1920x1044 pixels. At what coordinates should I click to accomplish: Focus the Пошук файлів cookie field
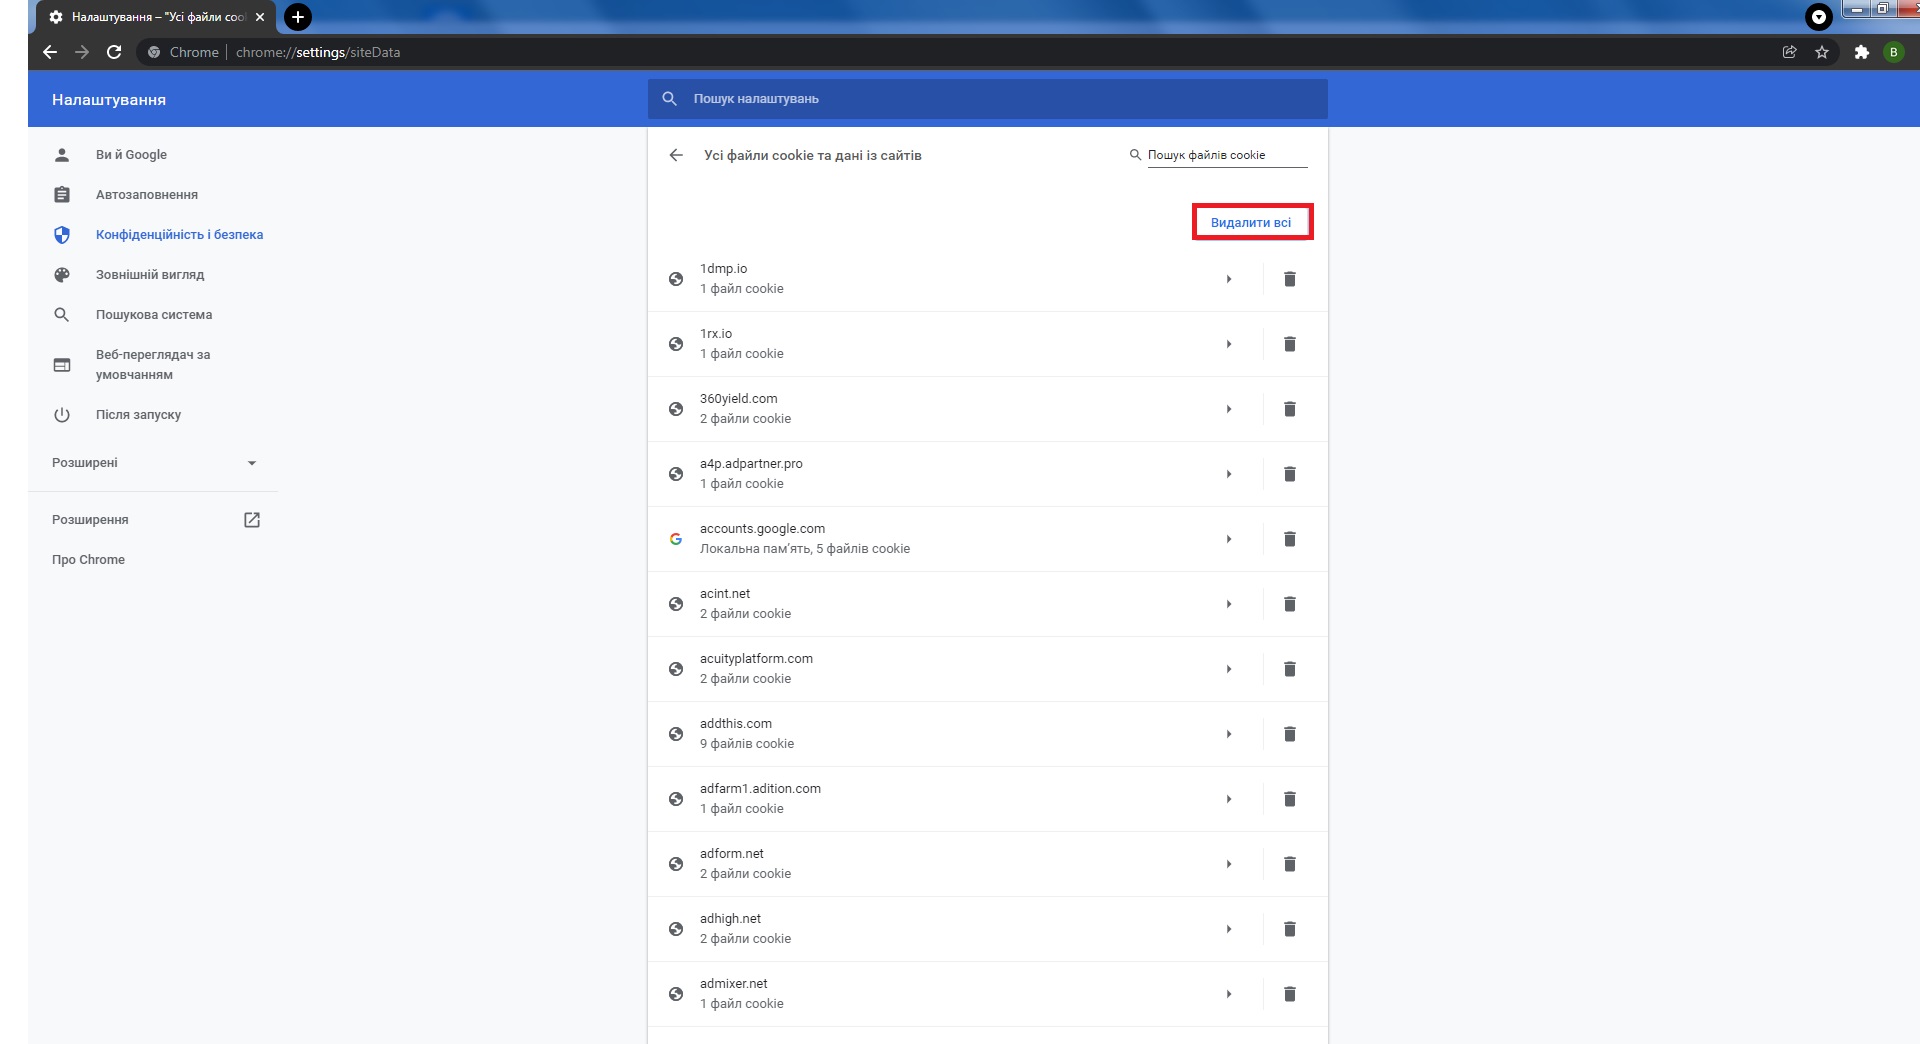1226,155
